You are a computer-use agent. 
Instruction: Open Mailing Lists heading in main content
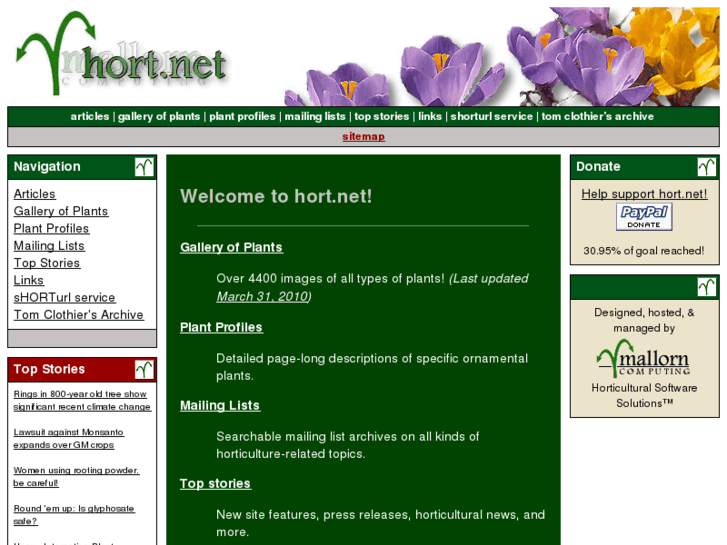pos(220,405)
